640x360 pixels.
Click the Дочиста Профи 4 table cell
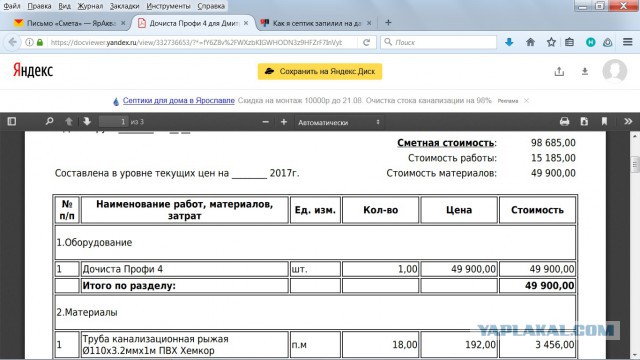[x=184, y=269]
